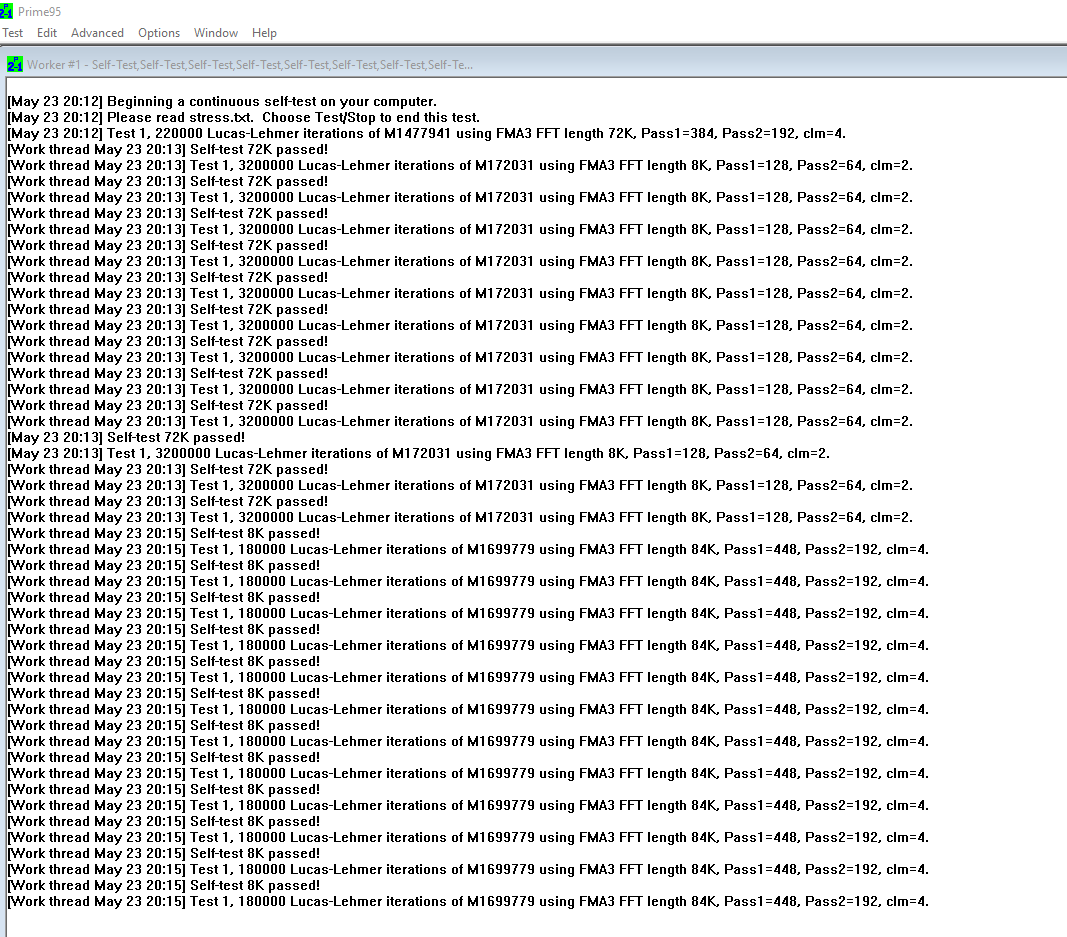Click '[May 23 20:13] Test 1, 3200000' line

pos(418,453)
